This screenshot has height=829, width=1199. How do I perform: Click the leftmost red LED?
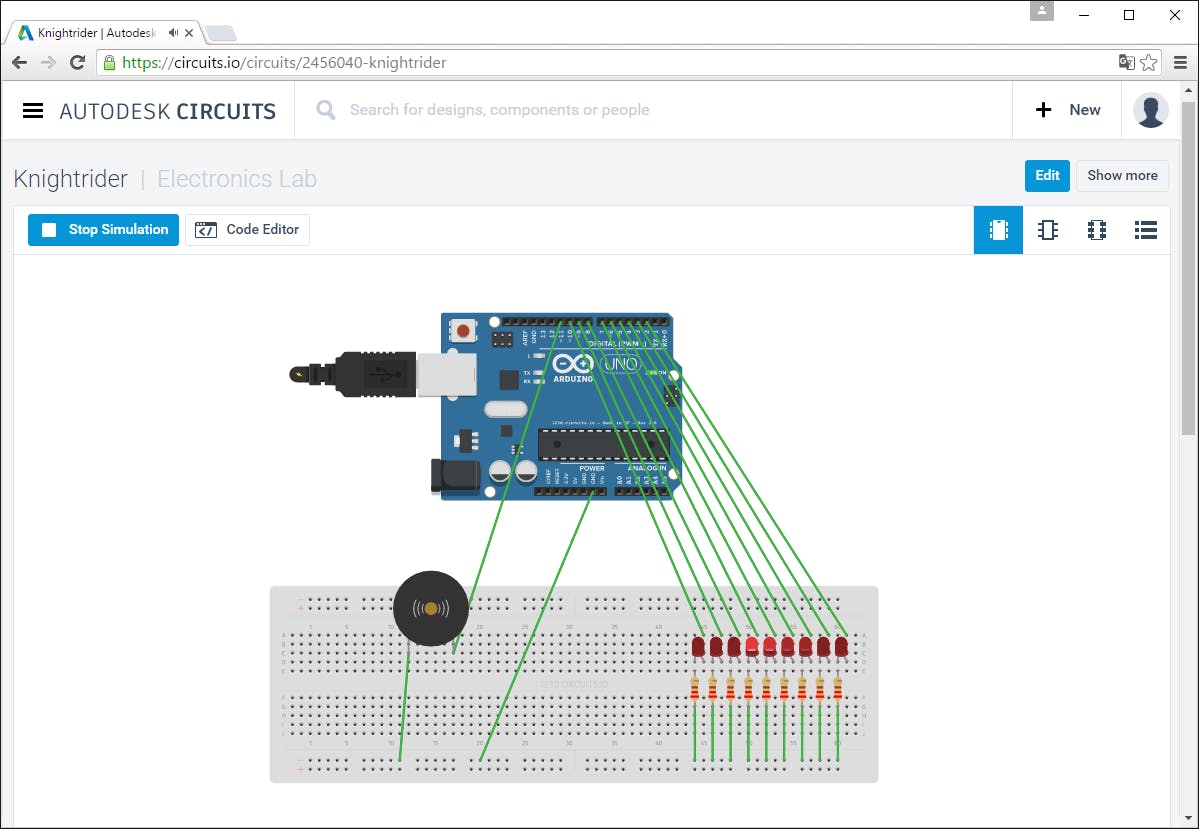(698, 646)
